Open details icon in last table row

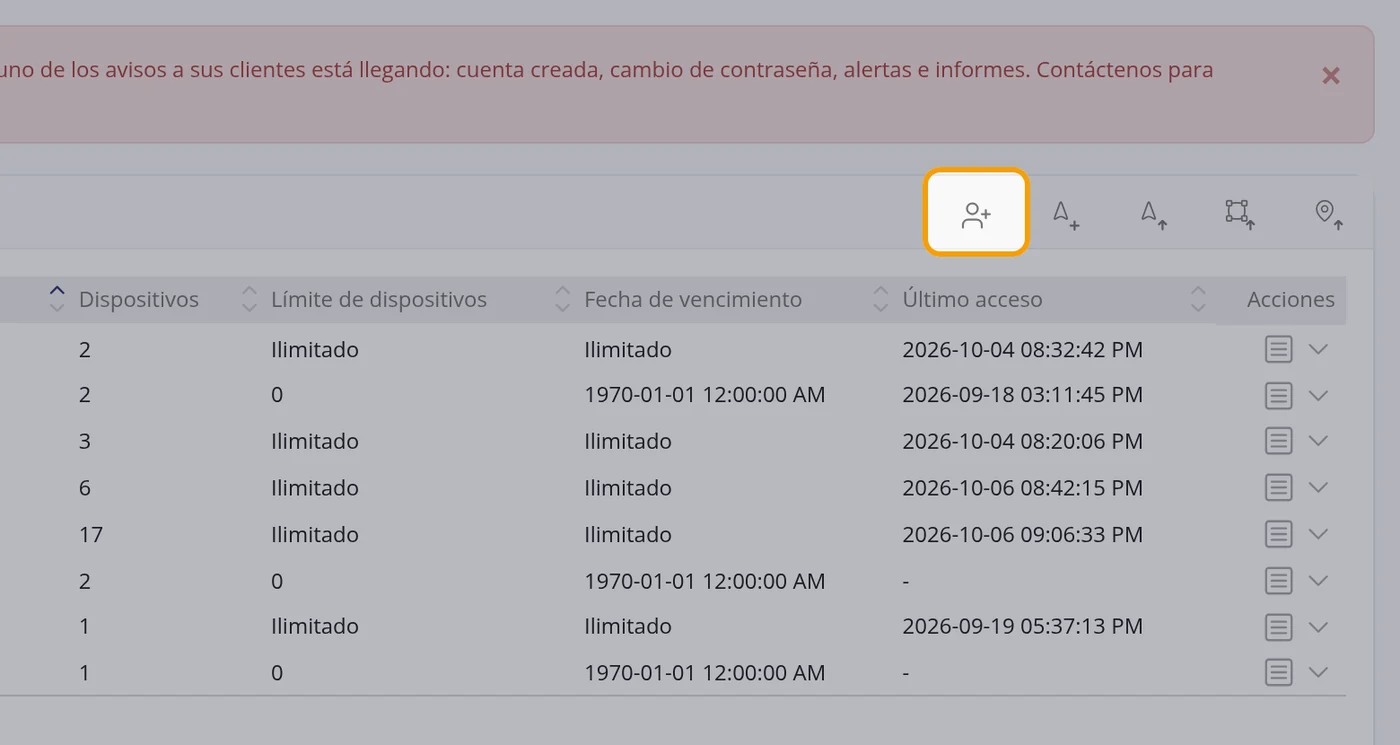click(x=1278, y=673)
